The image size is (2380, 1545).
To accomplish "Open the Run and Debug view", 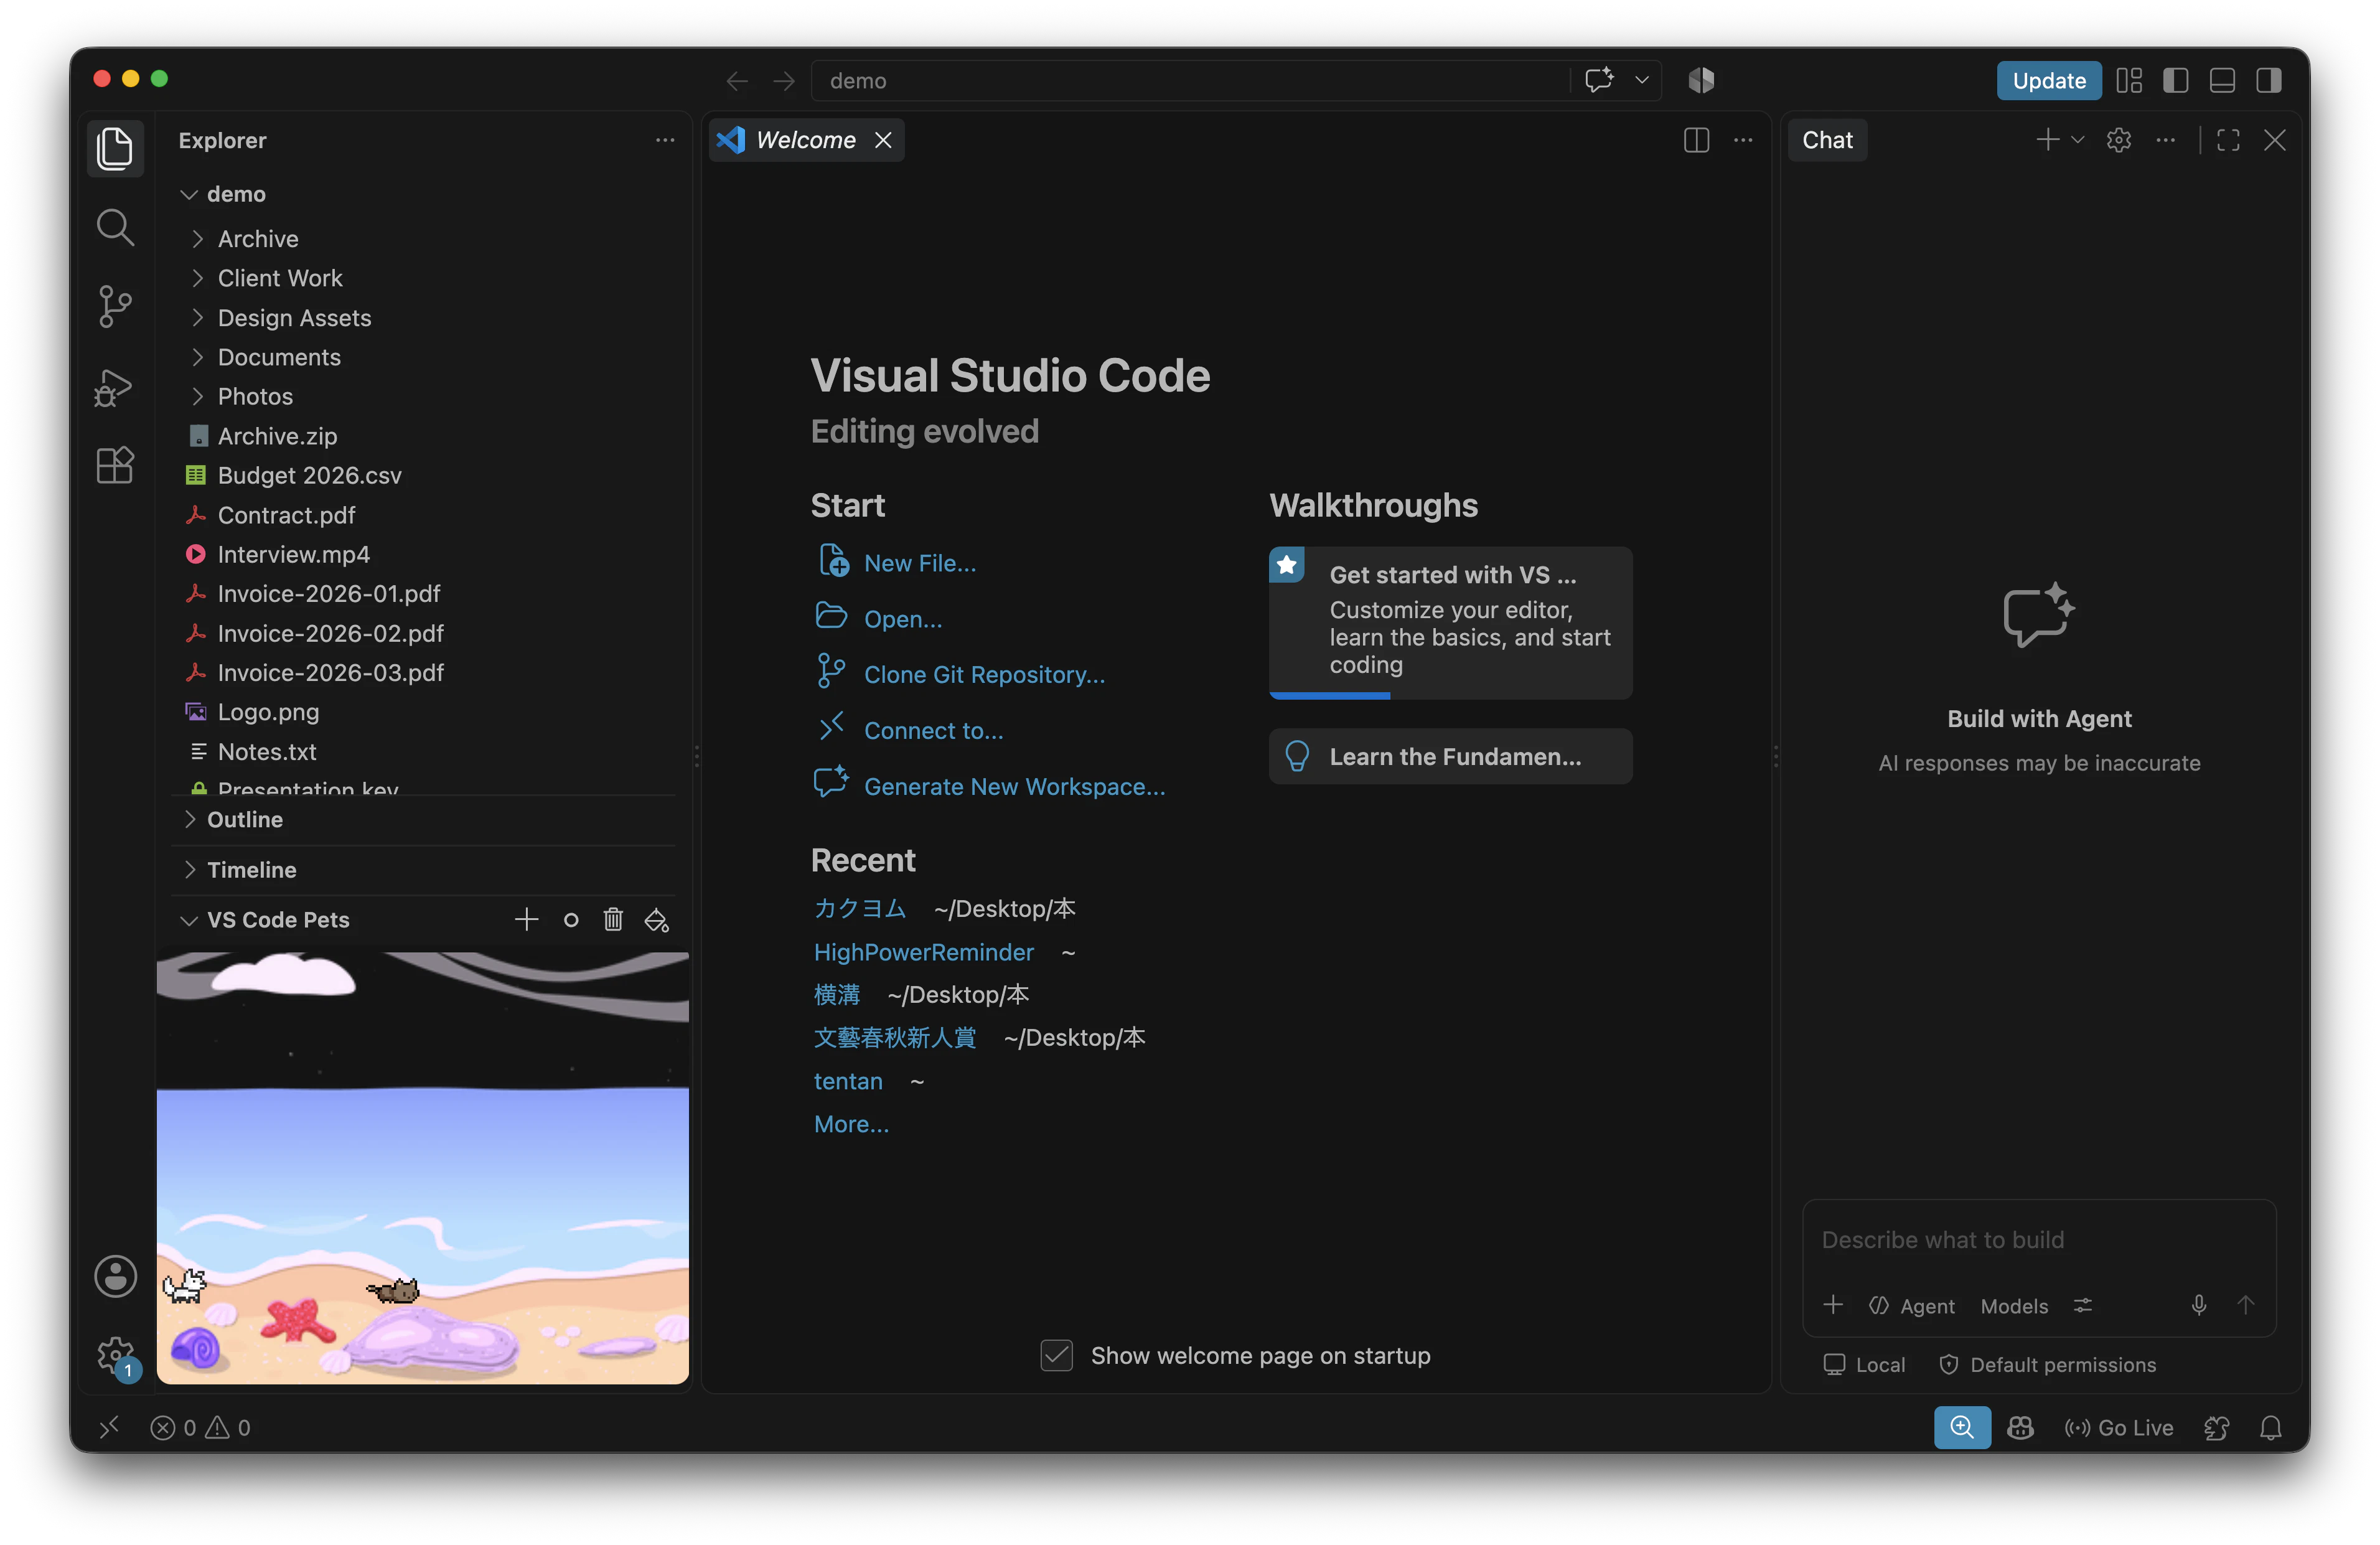I will click(115, 387).
